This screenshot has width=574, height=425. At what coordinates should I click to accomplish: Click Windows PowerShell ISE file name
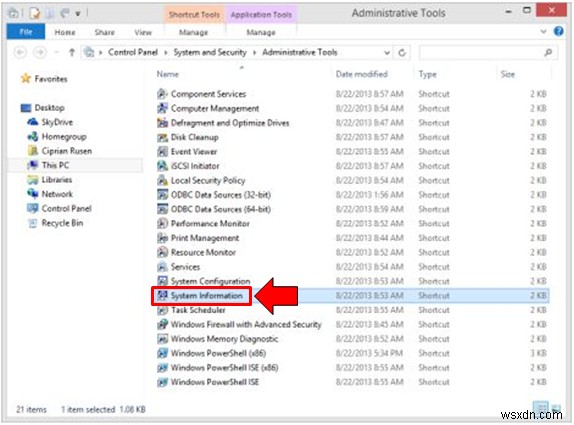215,382
